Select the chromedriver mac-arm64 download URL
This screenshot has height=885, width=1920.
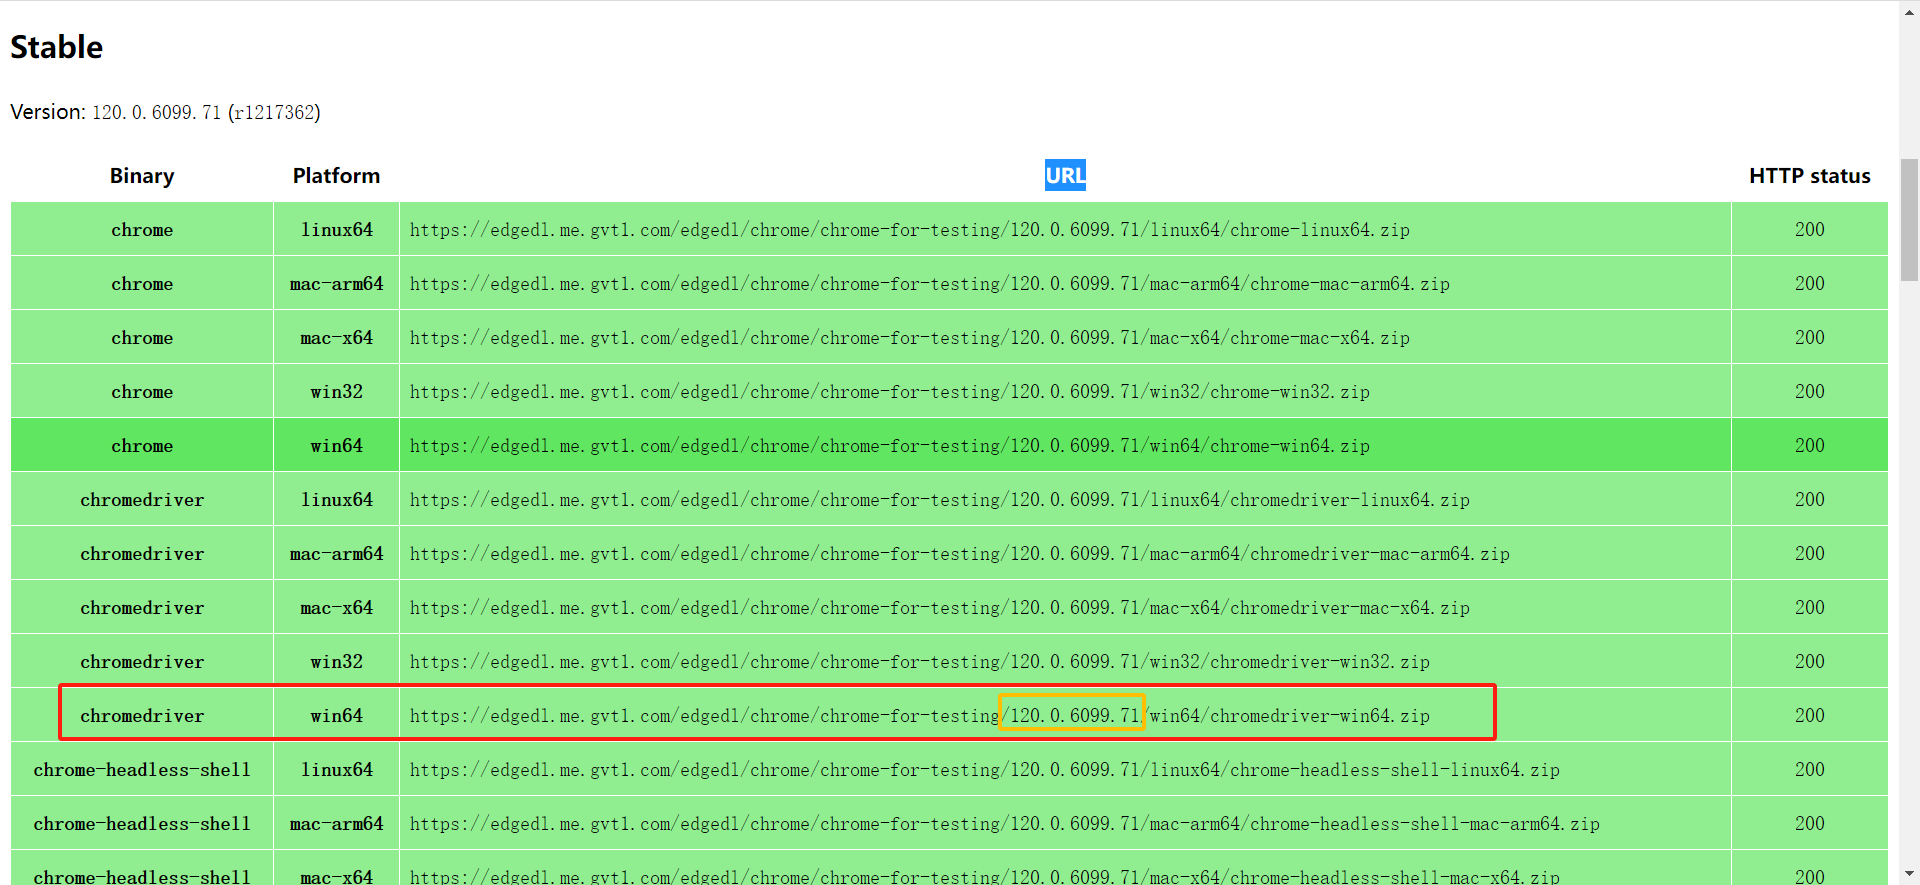pyautogui.click(x=959, y=554)
